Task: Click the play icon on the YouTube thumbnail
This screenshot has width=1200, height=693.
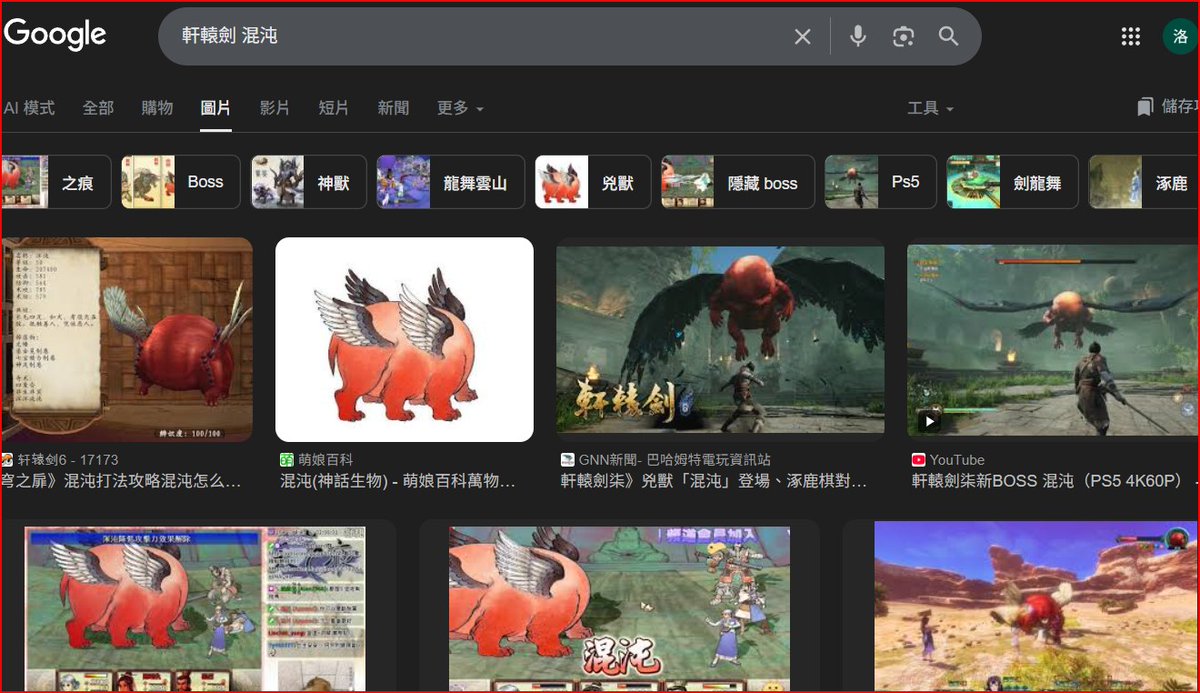Action: click(930, 421)
